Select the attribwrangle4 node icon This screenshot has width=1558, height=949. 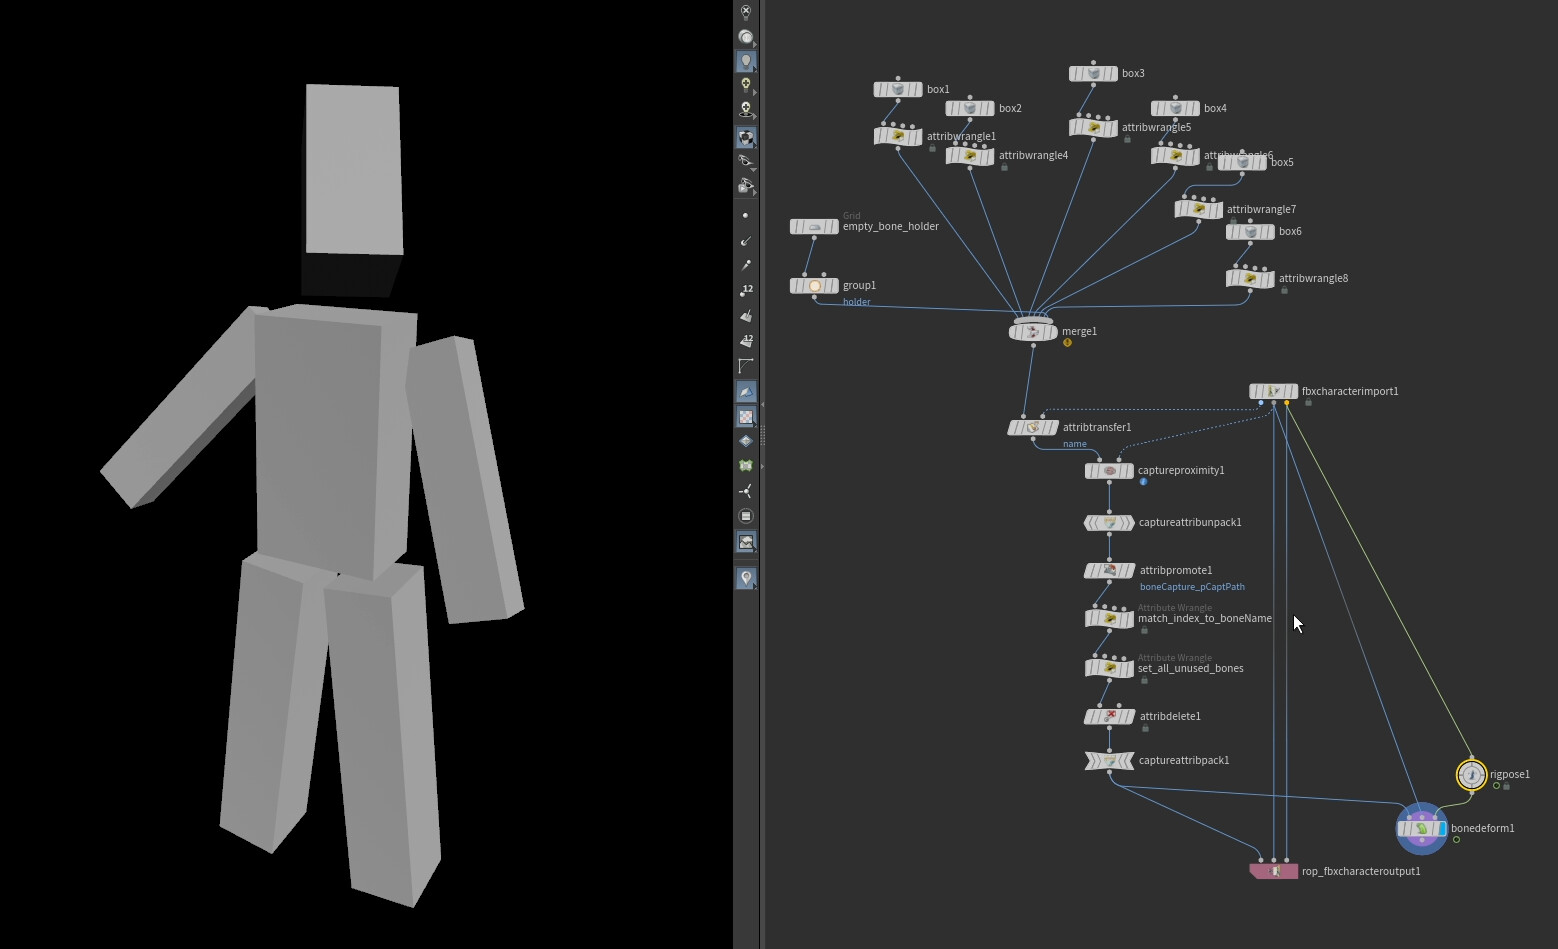pos(970,155)
